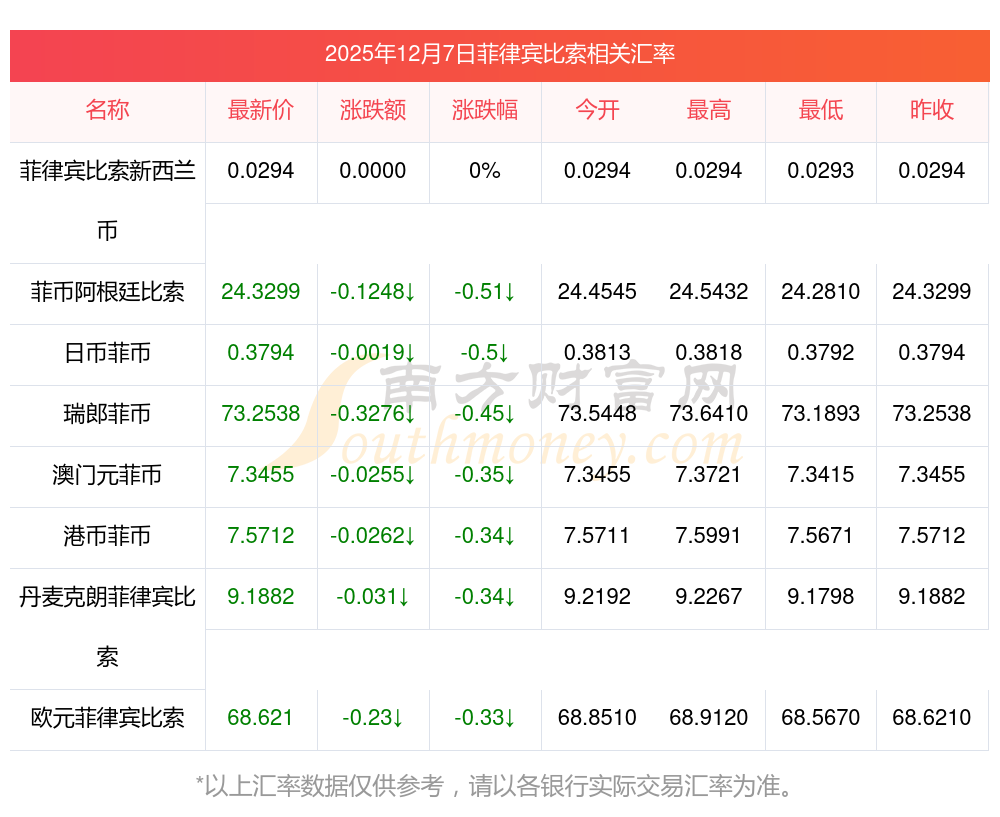Select the 港币菲币 row name
The image size is (1000, 817).
pyautogui.click(x=107, y=536)
